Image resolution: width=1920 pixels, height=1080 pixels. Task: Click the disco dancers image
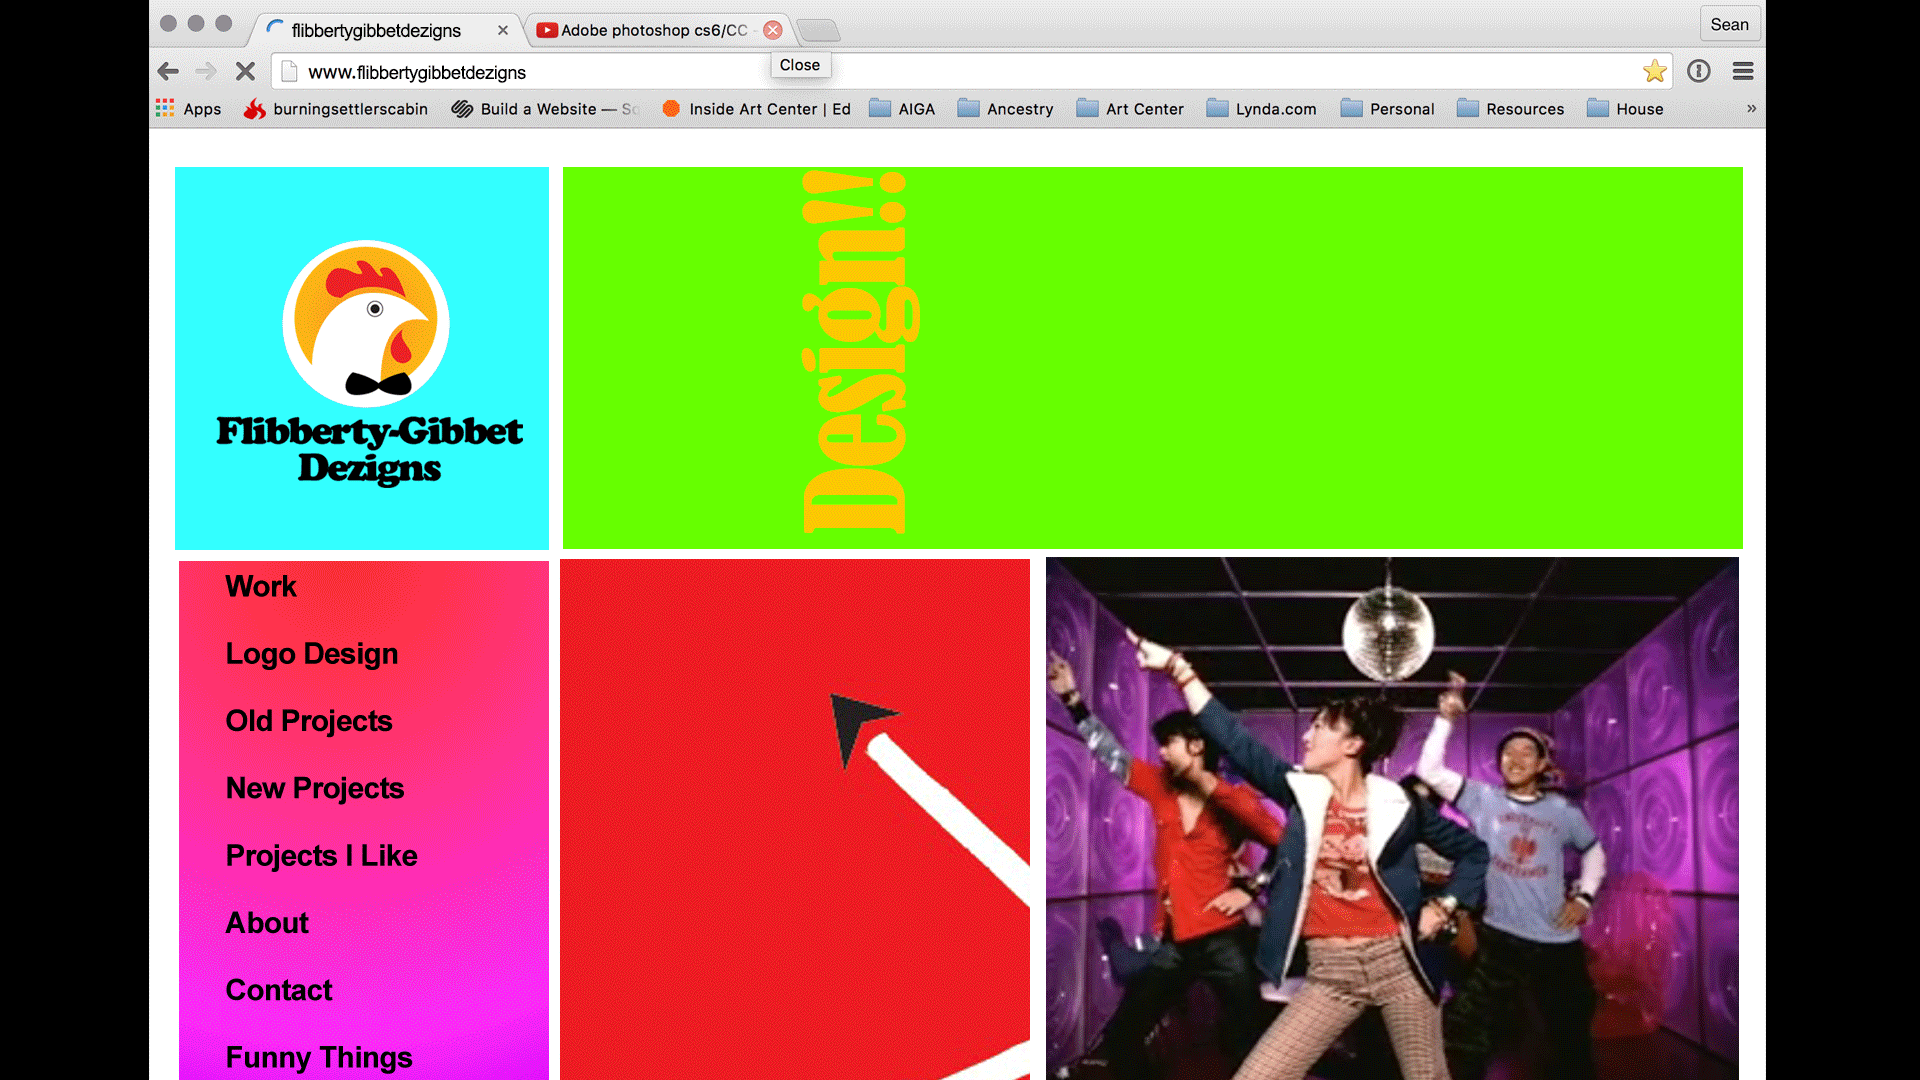(x=1392, y=818)
